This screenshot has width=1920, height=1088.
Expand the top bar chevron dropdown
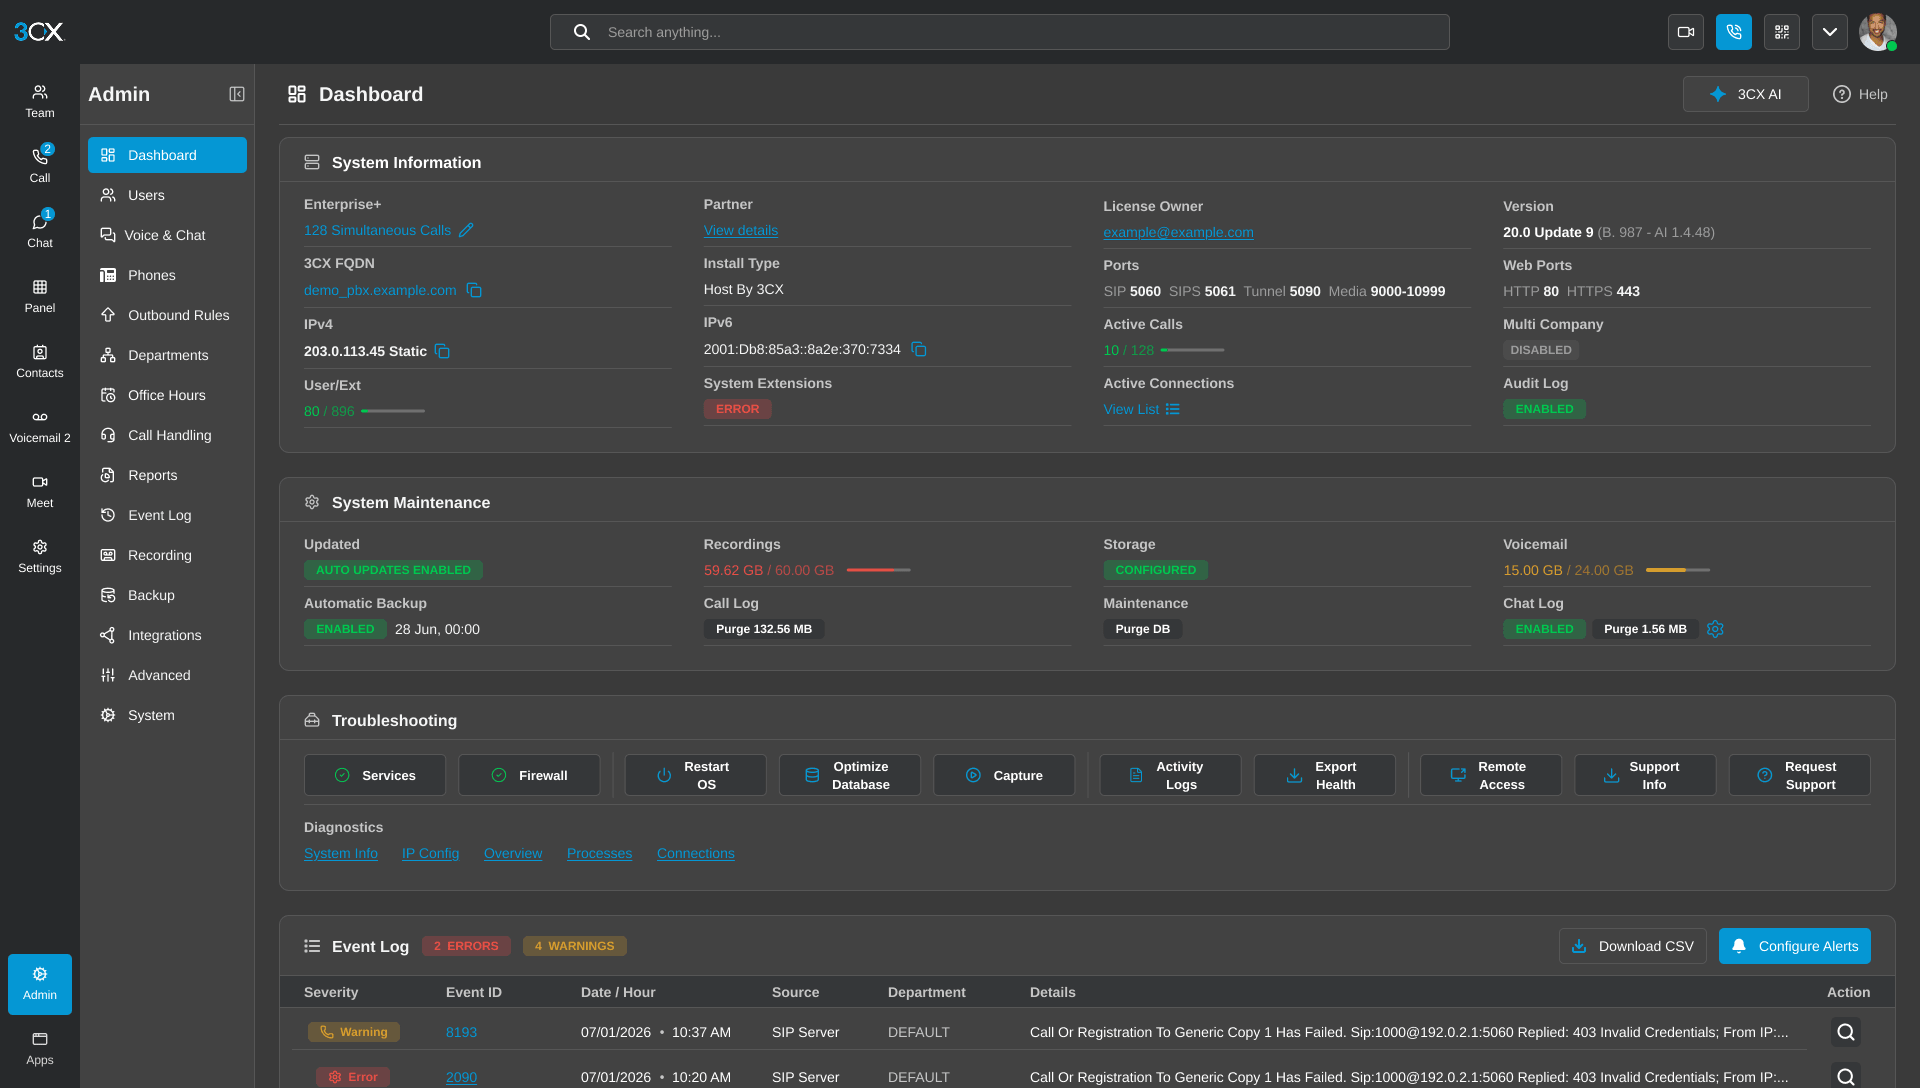1830,32
